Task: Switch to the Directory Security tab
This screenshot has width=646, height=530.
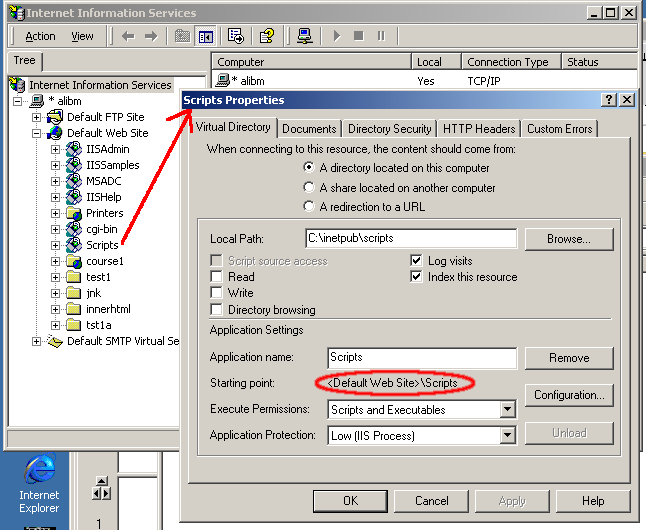Action: tap(389, 129)
